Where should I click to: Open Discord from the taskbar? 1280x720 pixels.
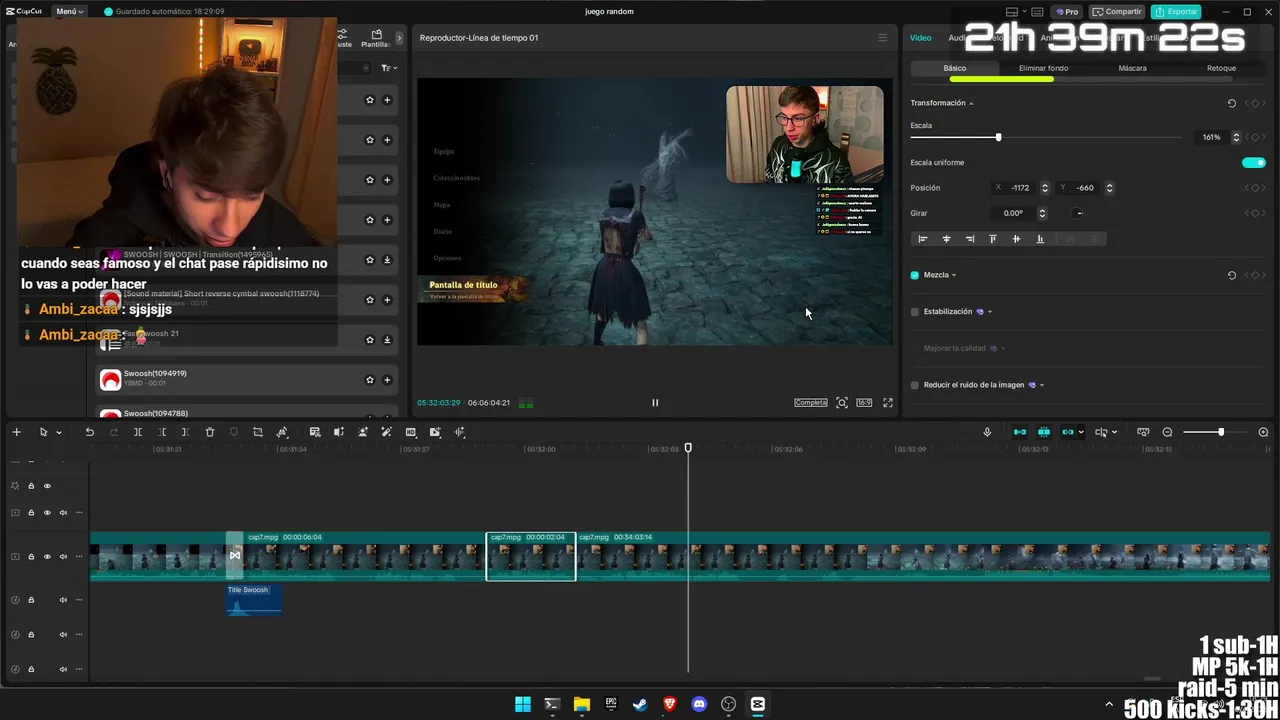699,704
